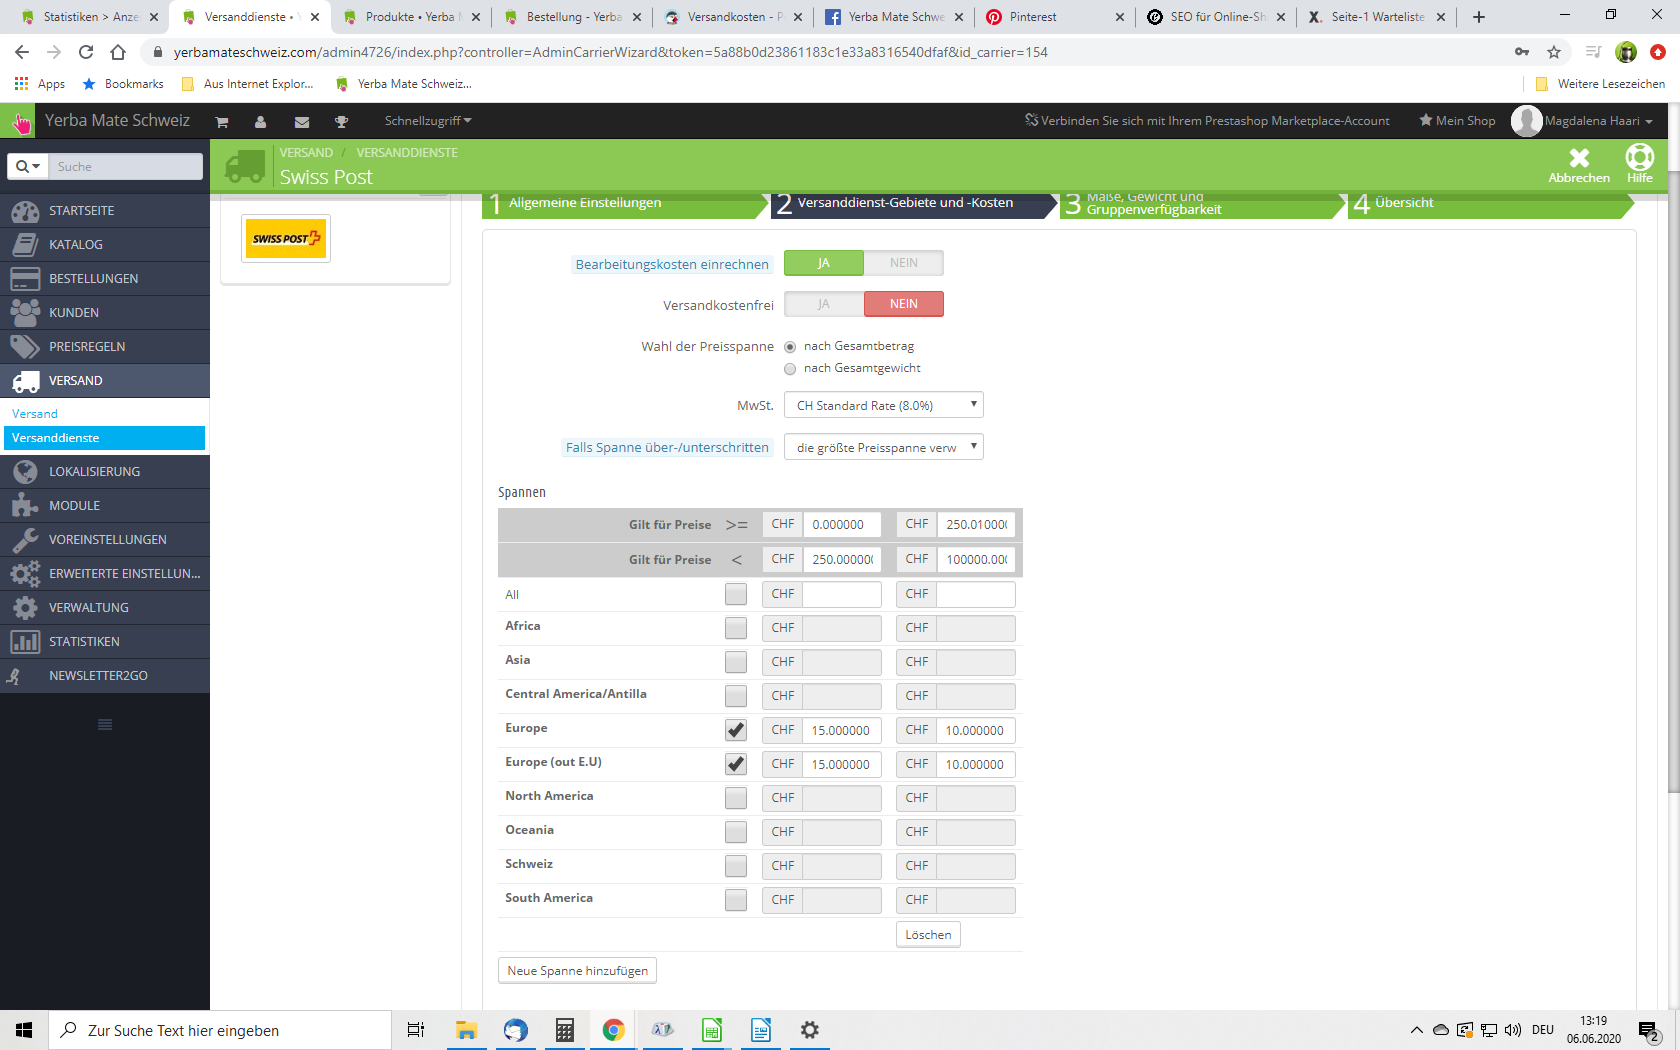Tick the North America zone checkbox
Image resolution: width=1680 pixels, height=1050 pixels.
click(736, 798)
